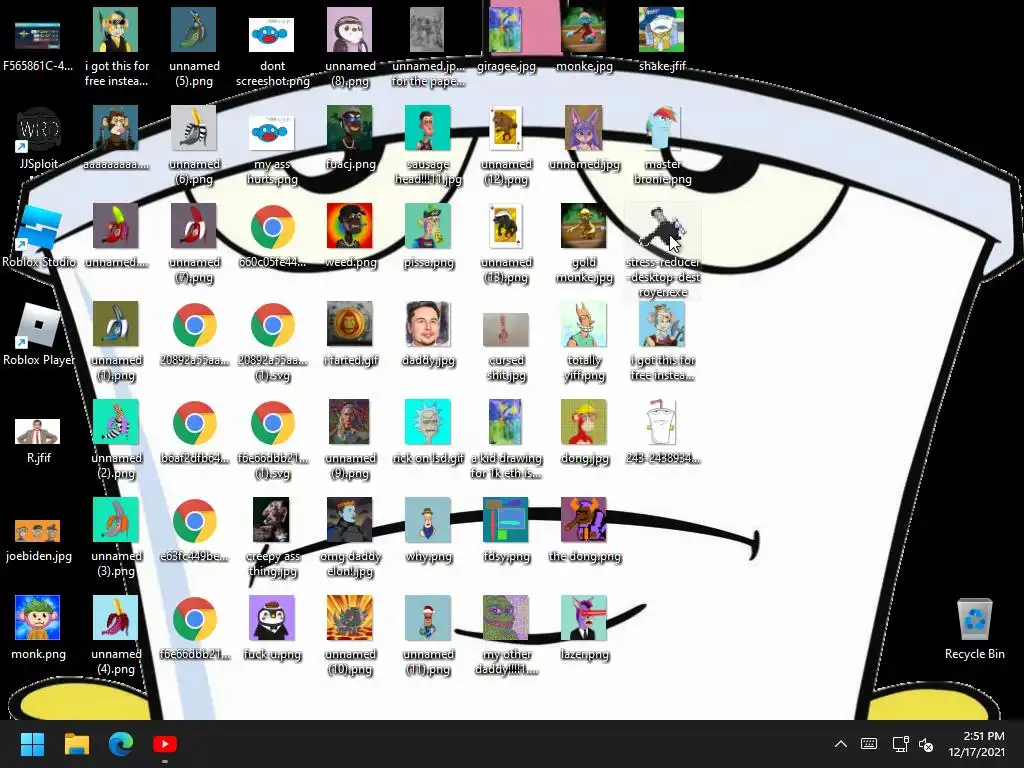Select the my other daddy!!!!1 Pepe file
The width and height of the screenshot is (1024, 768).
pos(506,636)
